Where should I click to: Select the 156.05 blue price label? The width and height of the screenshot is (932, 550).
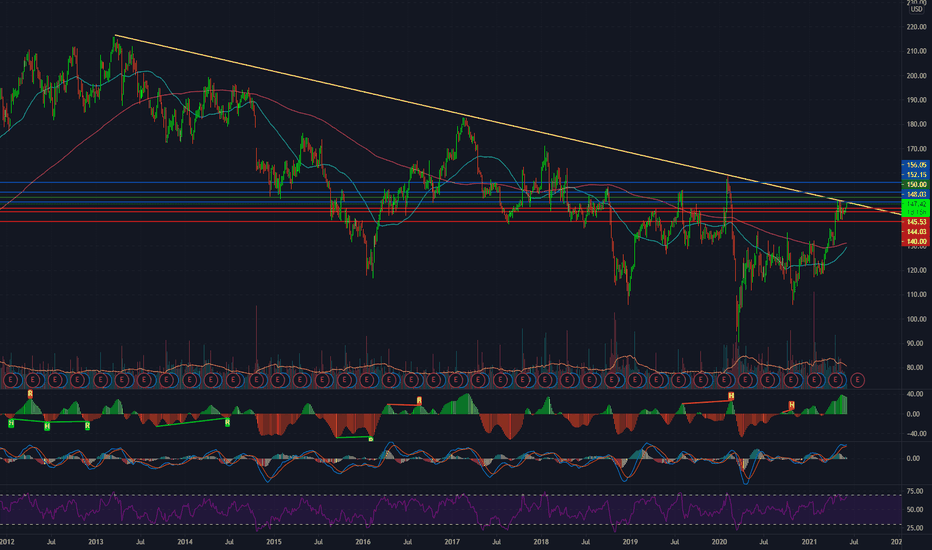click(x=915, y=165)
